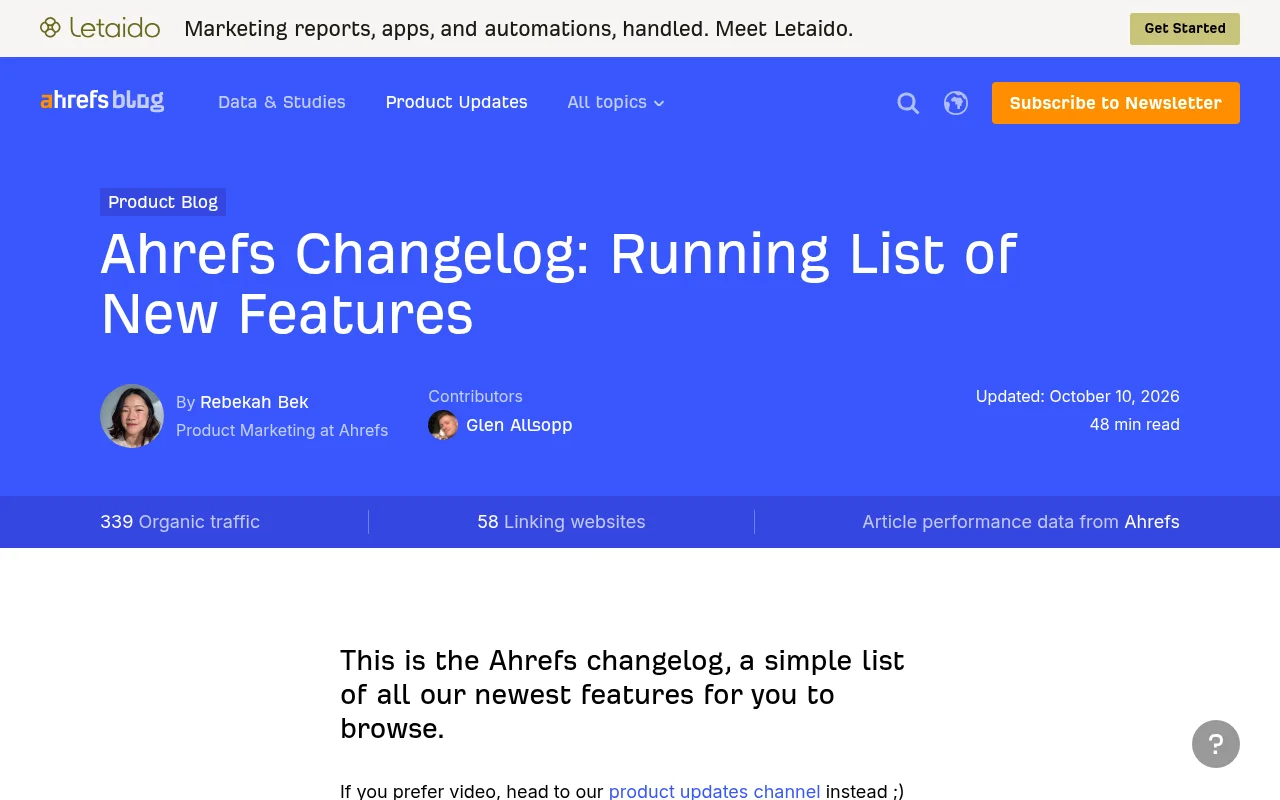This screenshot has width=1280, height=800.
Task: Open author Rebekah Bek's profile link
Action: (254, 402)
